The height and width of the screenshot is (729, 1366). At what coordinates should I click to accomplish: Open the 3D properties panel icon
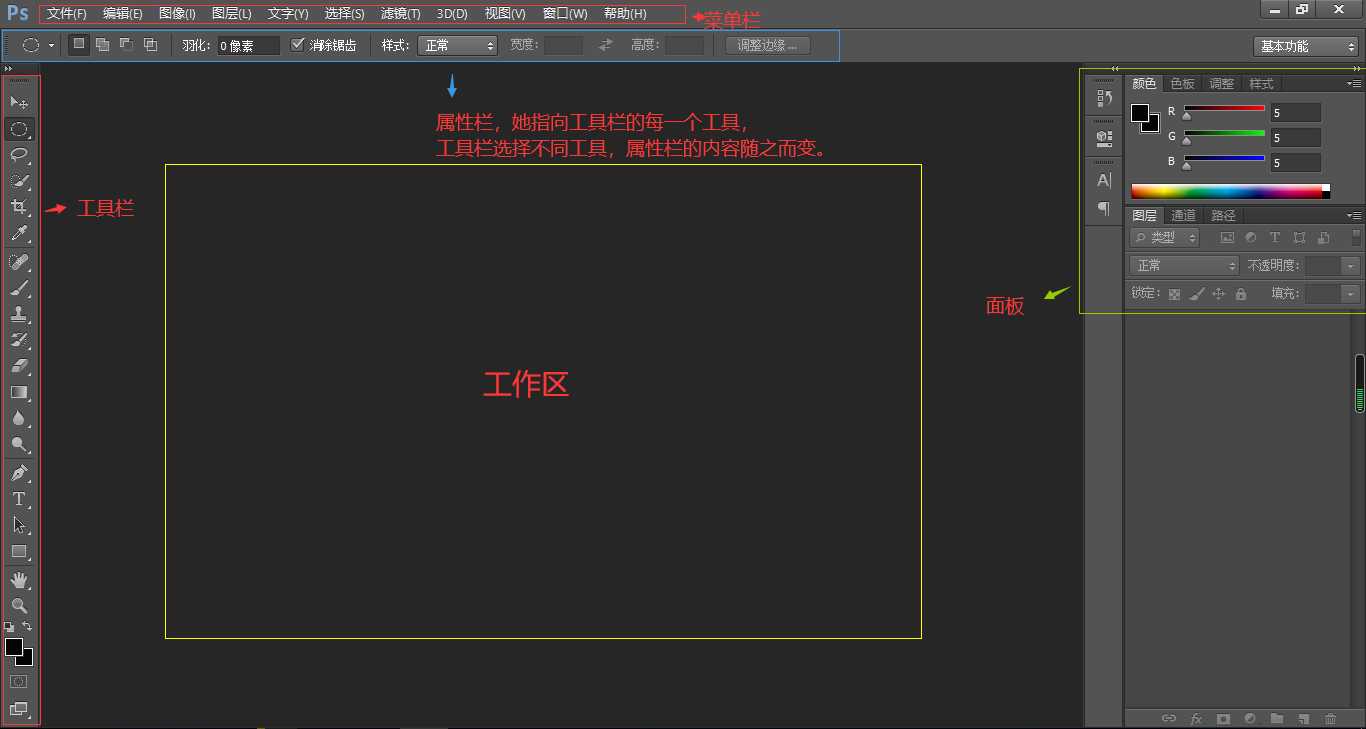point(1104,137)
